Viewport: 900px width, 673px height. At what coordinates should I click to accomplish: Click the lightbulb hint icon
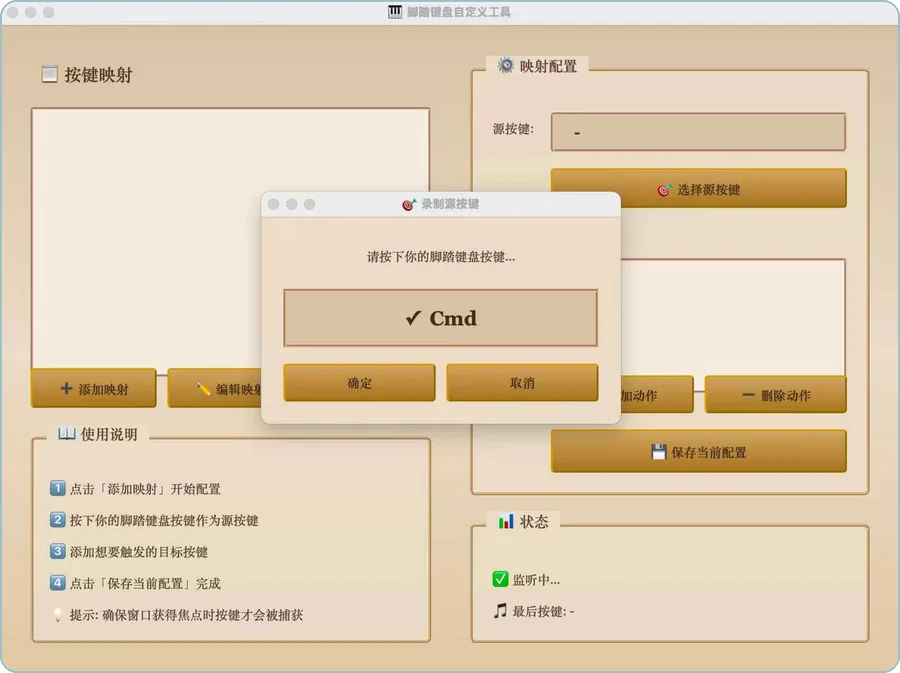pyautogui.click(x=57, y=614)
